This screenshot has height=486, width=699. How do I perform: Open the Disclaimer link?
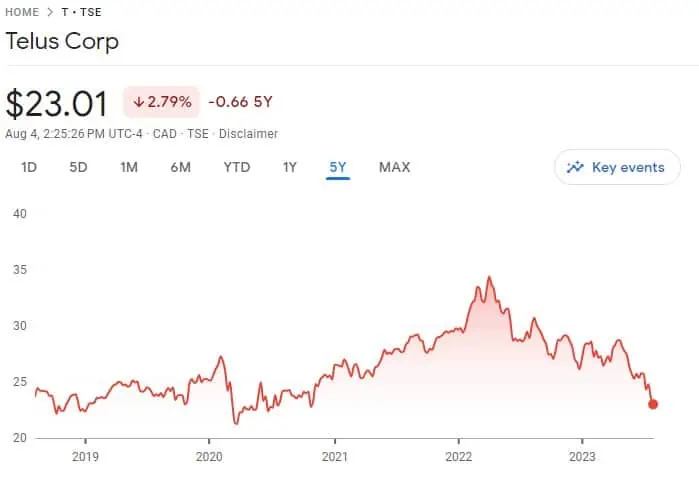pos(248,133)
